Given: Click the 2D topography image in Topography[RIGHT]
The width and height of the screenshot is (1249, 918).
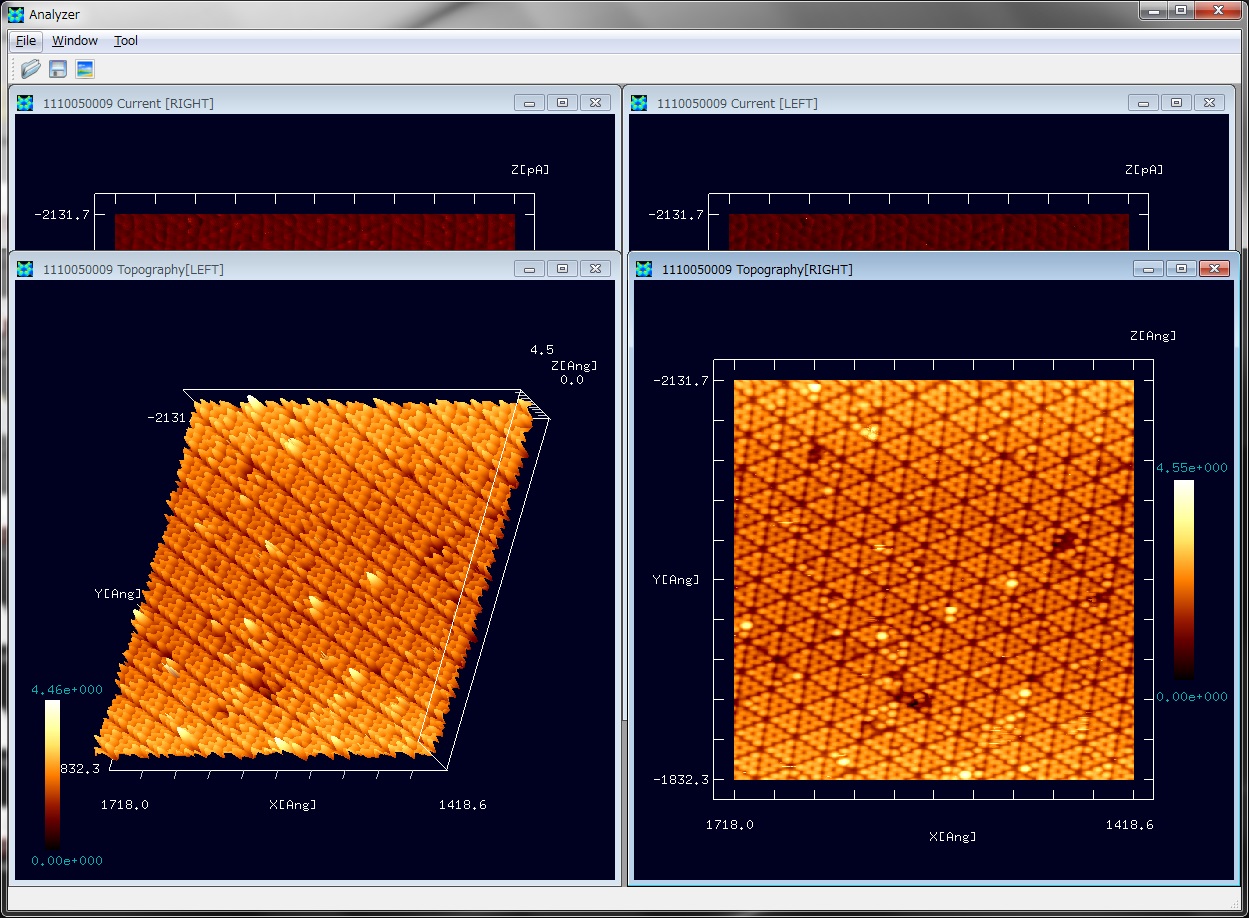Looking at the screenshot, I should tap(933, 580).
